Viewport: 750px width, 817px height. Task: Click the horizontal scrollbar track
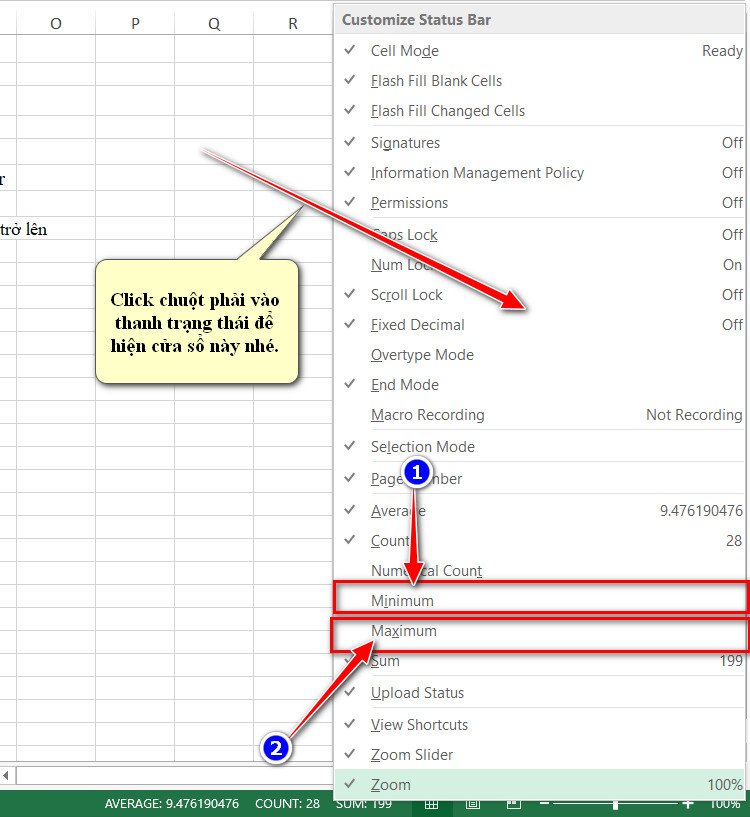(175, 775)
